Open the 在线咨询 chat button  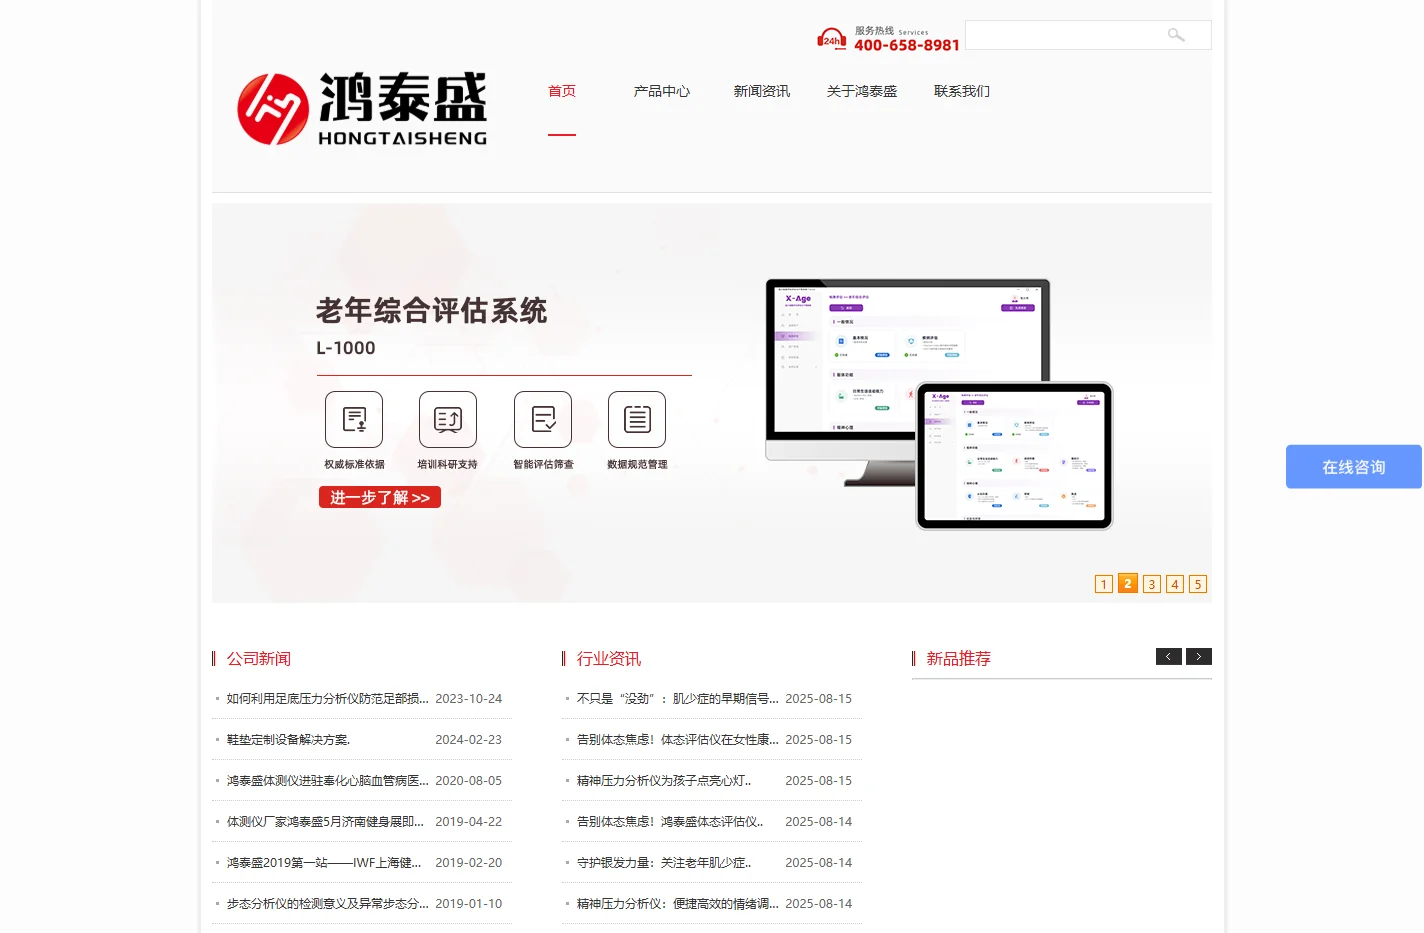coord(1354,467)
